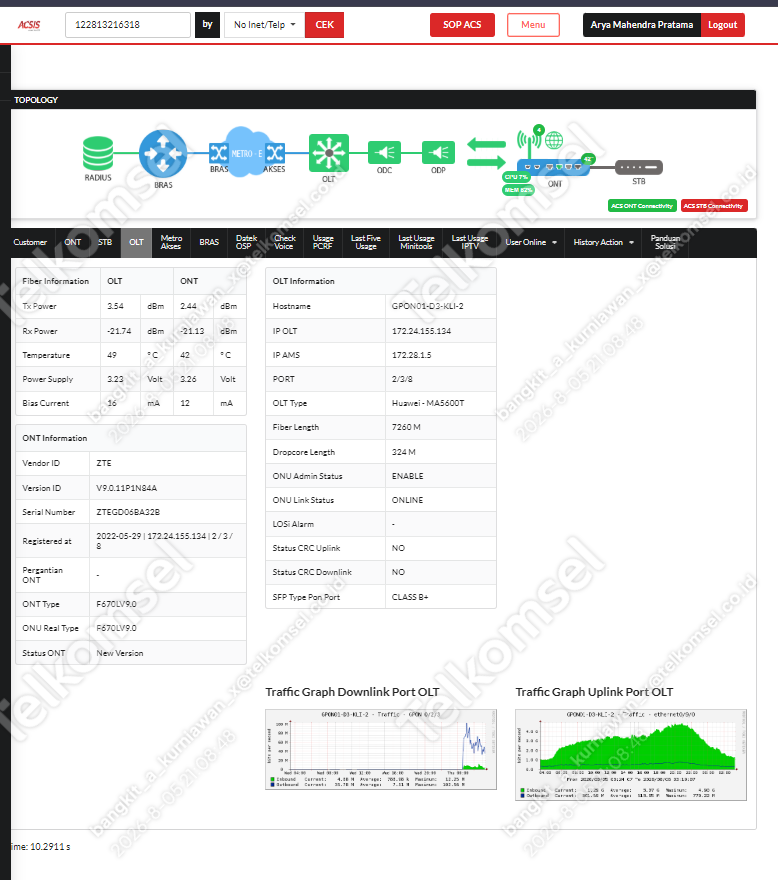Open the Datek OSP tab
Screen dimensions: 778x880
pos(246,242)
